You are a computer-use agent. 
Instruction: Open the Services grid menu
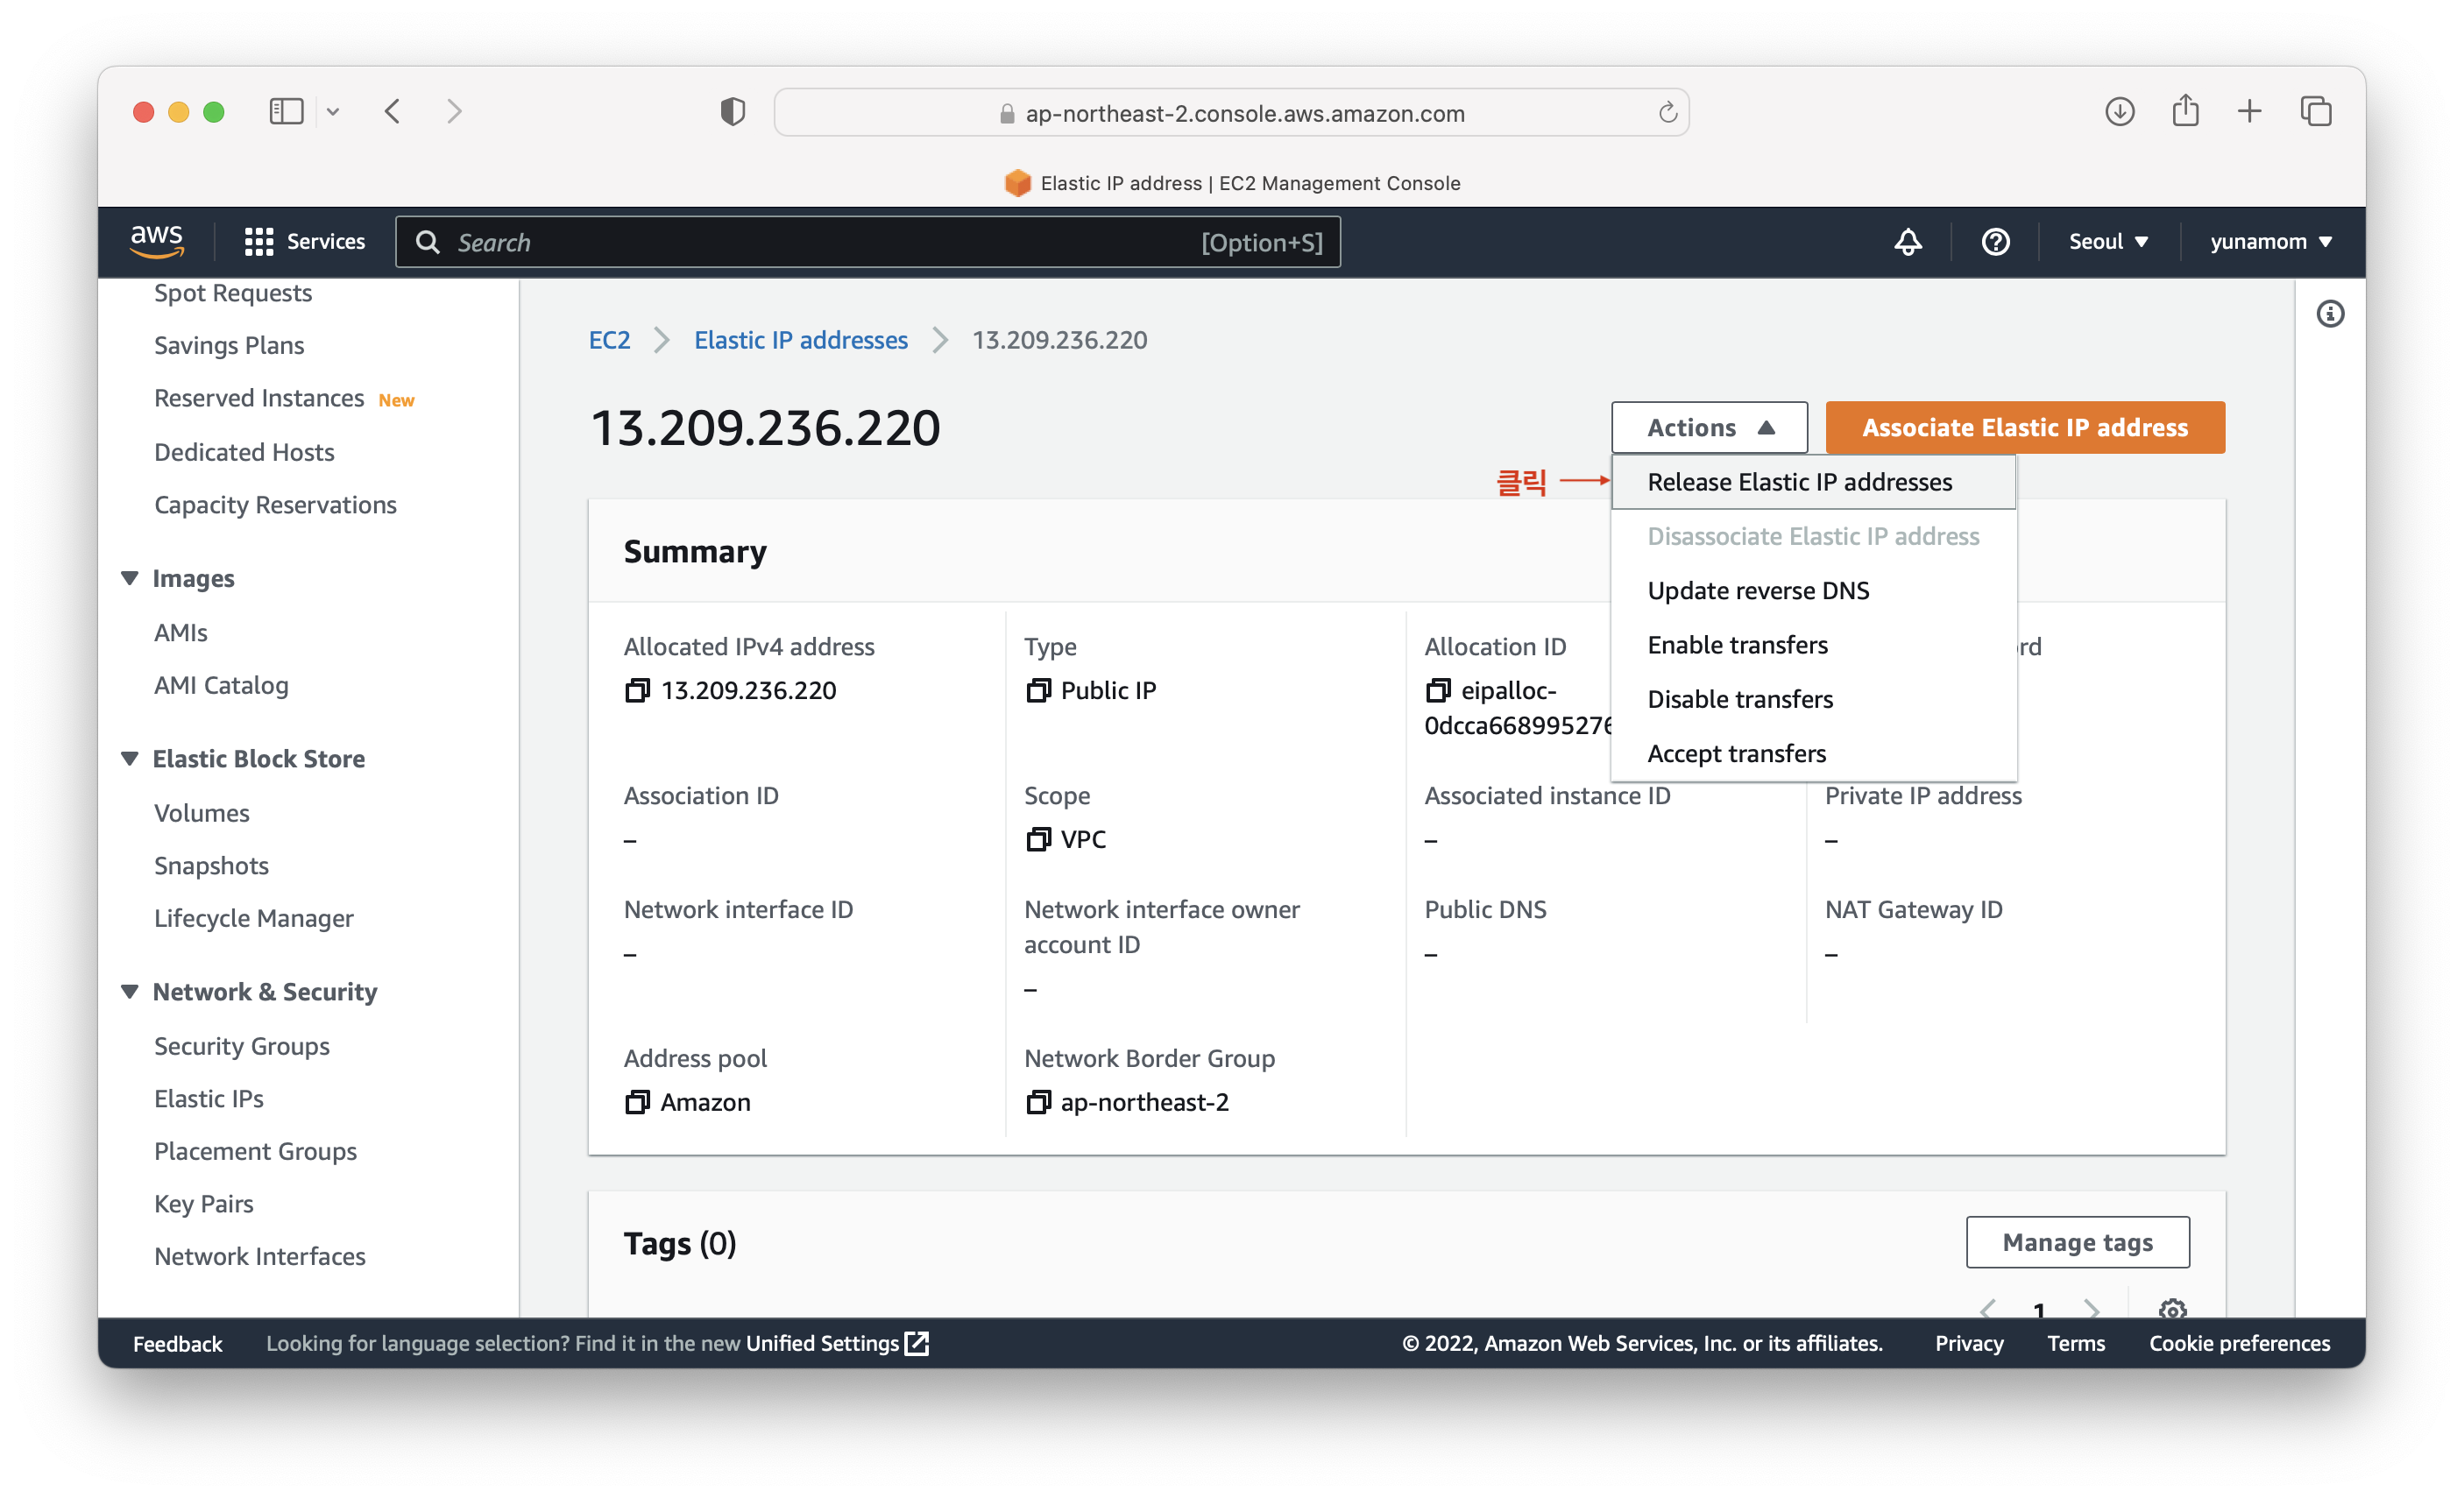click(305, 241)
